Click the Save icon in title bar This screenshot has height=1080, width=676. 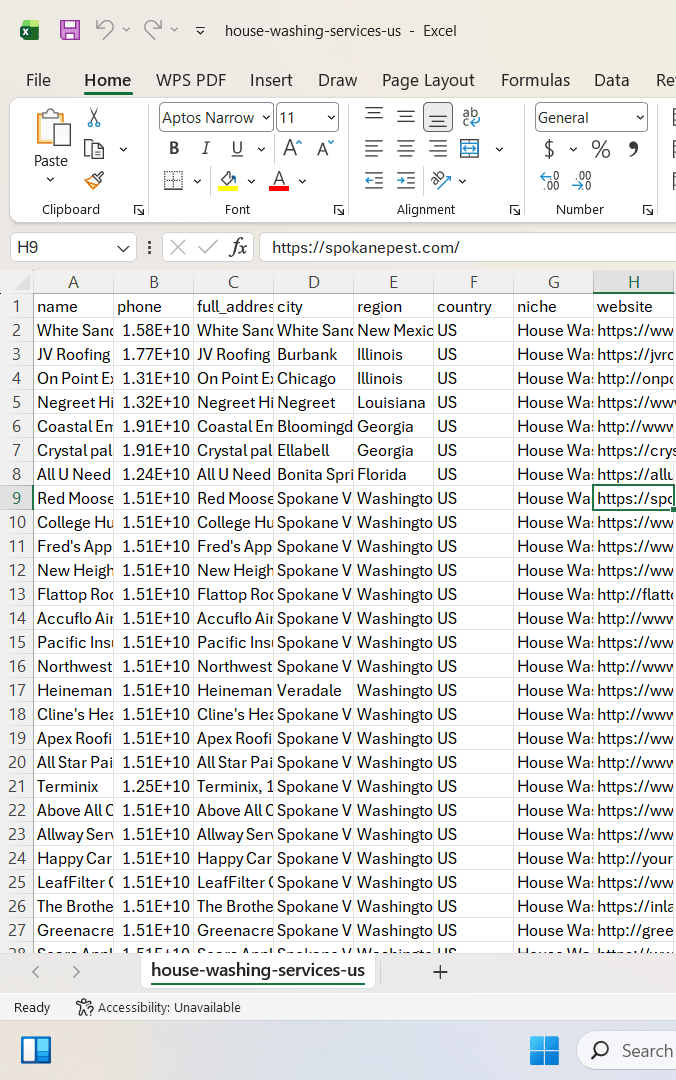tap(70, 30)
